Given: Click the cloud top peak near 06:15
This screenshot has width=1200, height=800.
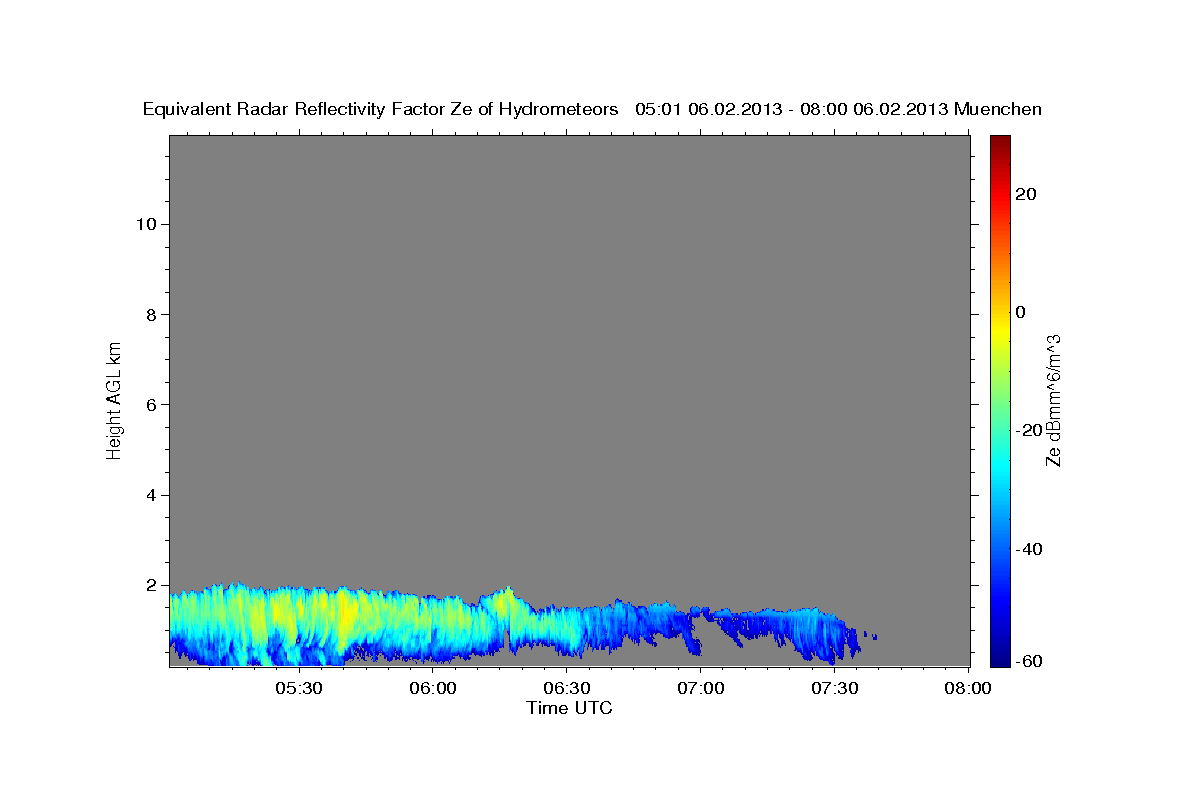Looking at the screenshot, I should tap(507, 595).
